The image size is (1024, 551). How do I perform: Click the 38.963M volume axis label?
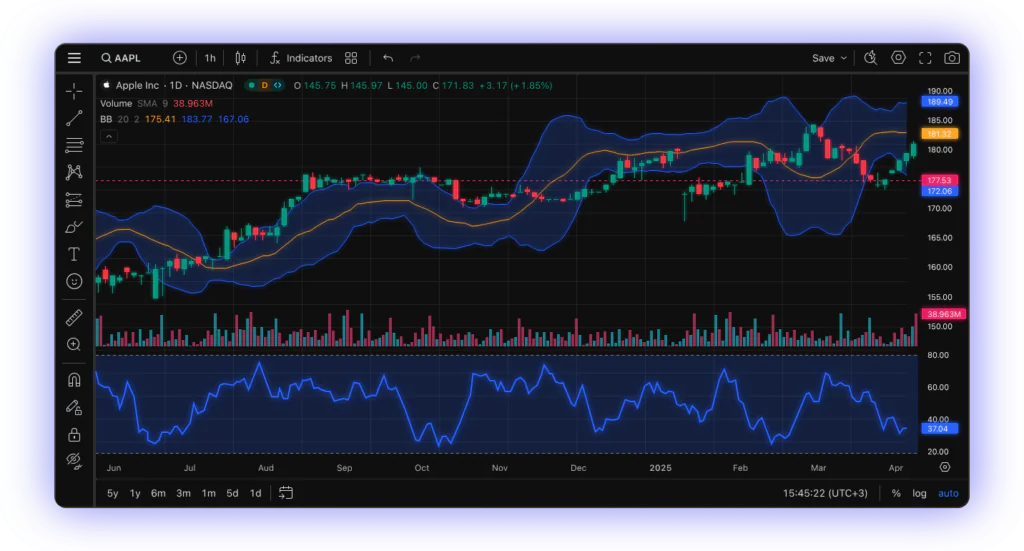943,314
